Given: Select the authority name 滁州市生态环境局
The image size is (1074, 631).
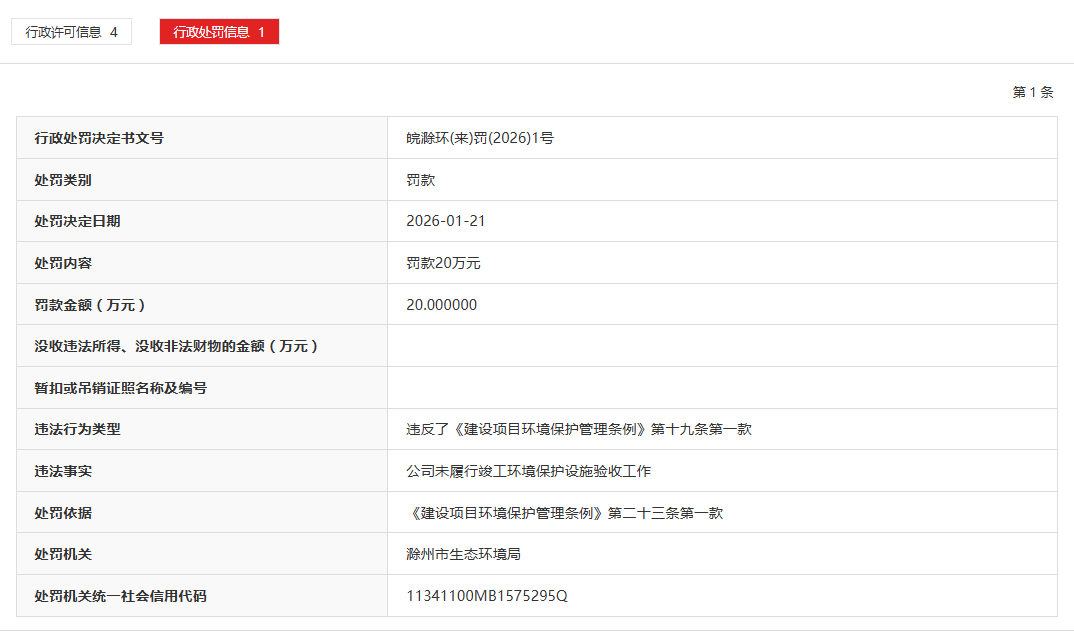Looking at the screenshot, I should point(463,554).
